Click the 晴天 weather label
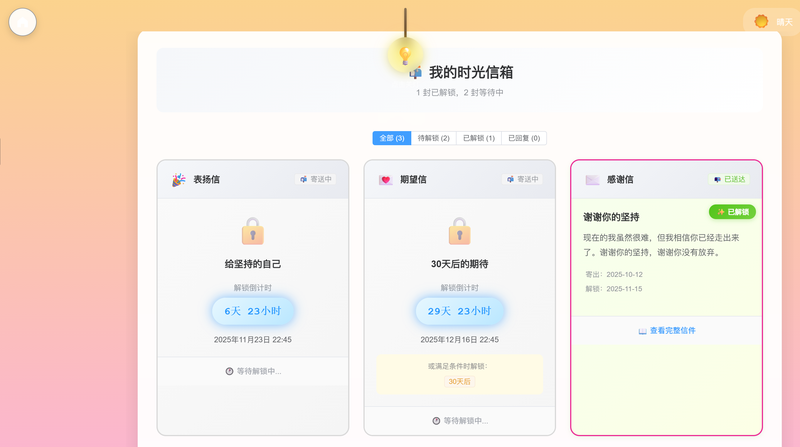This screenshot has width=800, height=447. tap(784, 22)
